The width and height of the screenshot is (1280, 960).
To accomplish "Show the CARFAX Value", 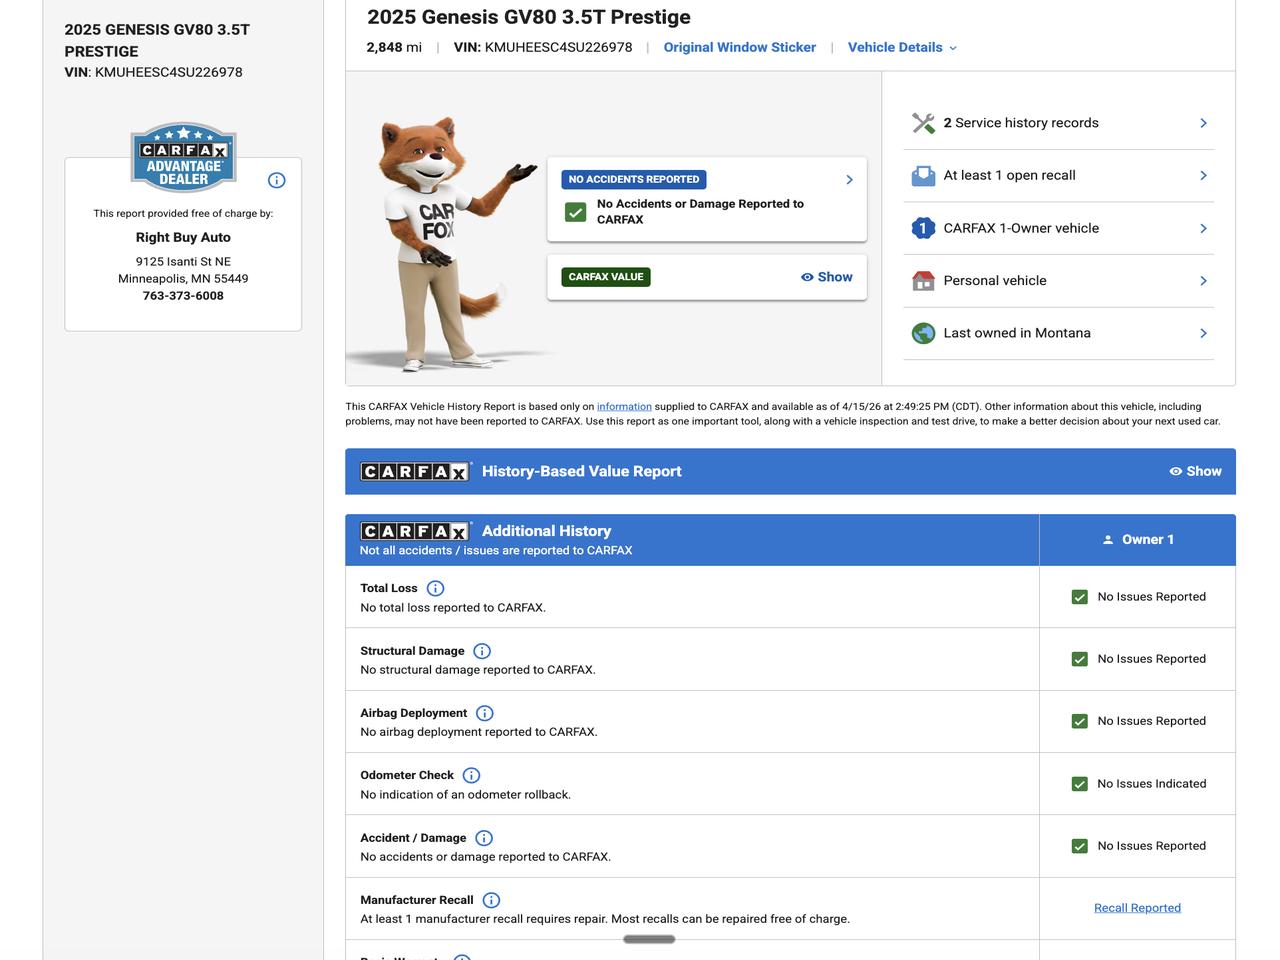I will (827, 277).
